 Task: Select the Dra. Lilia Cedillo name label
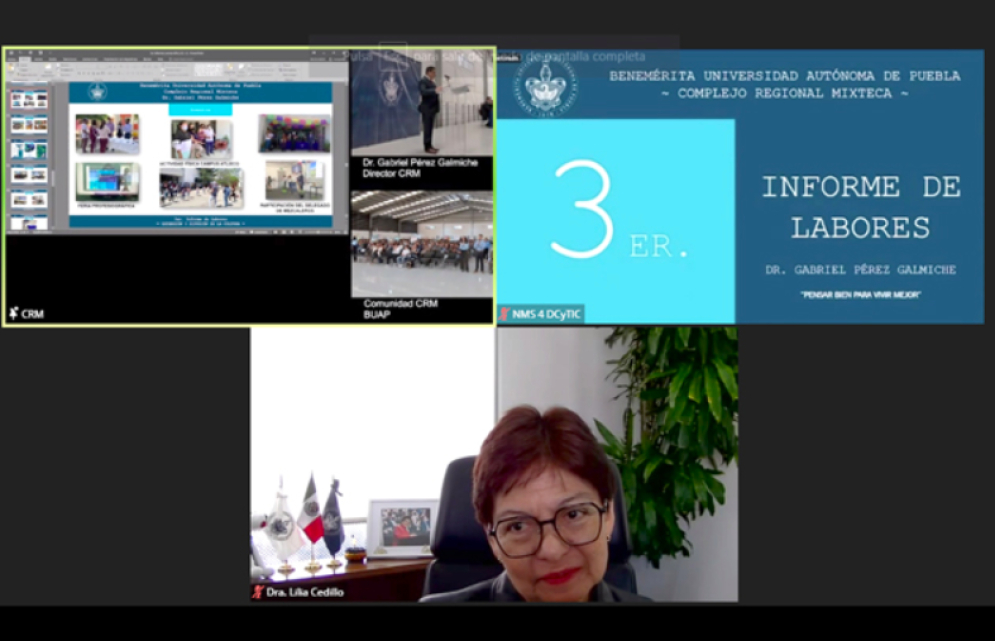305,591
